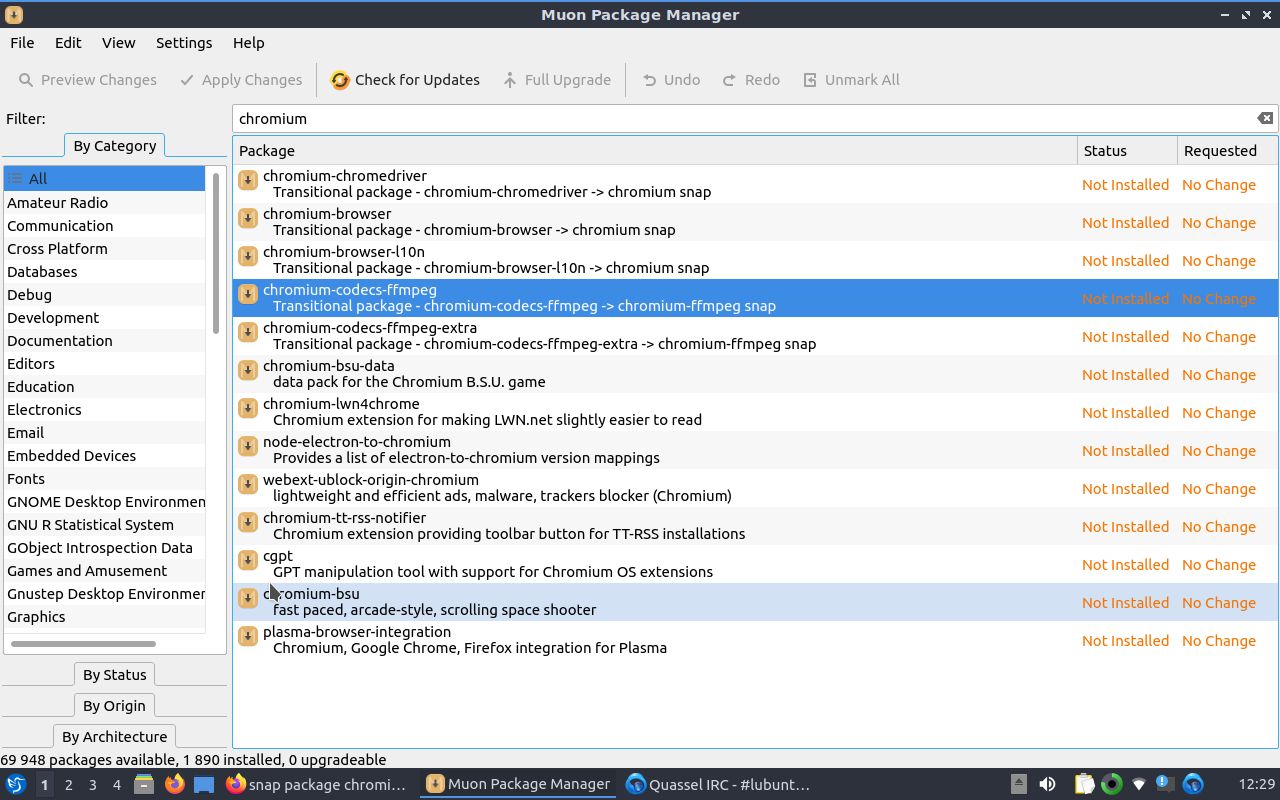Click the chromium-bsu-data package icon
Viewport: 1280px width, 800px height.
[248, 371]
